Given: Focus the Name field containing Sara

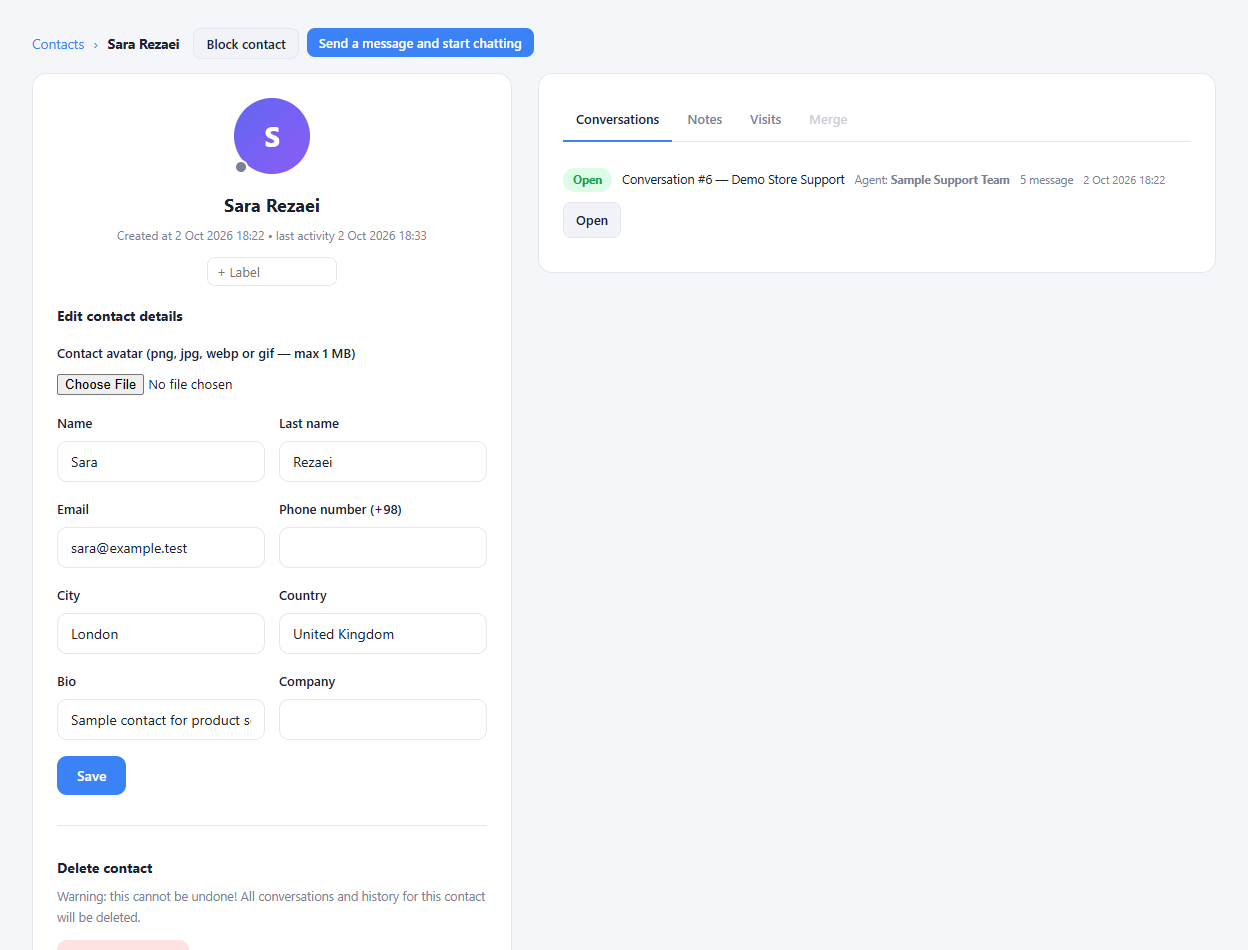Looking at the screenshot, I should [x=161, y=462].
